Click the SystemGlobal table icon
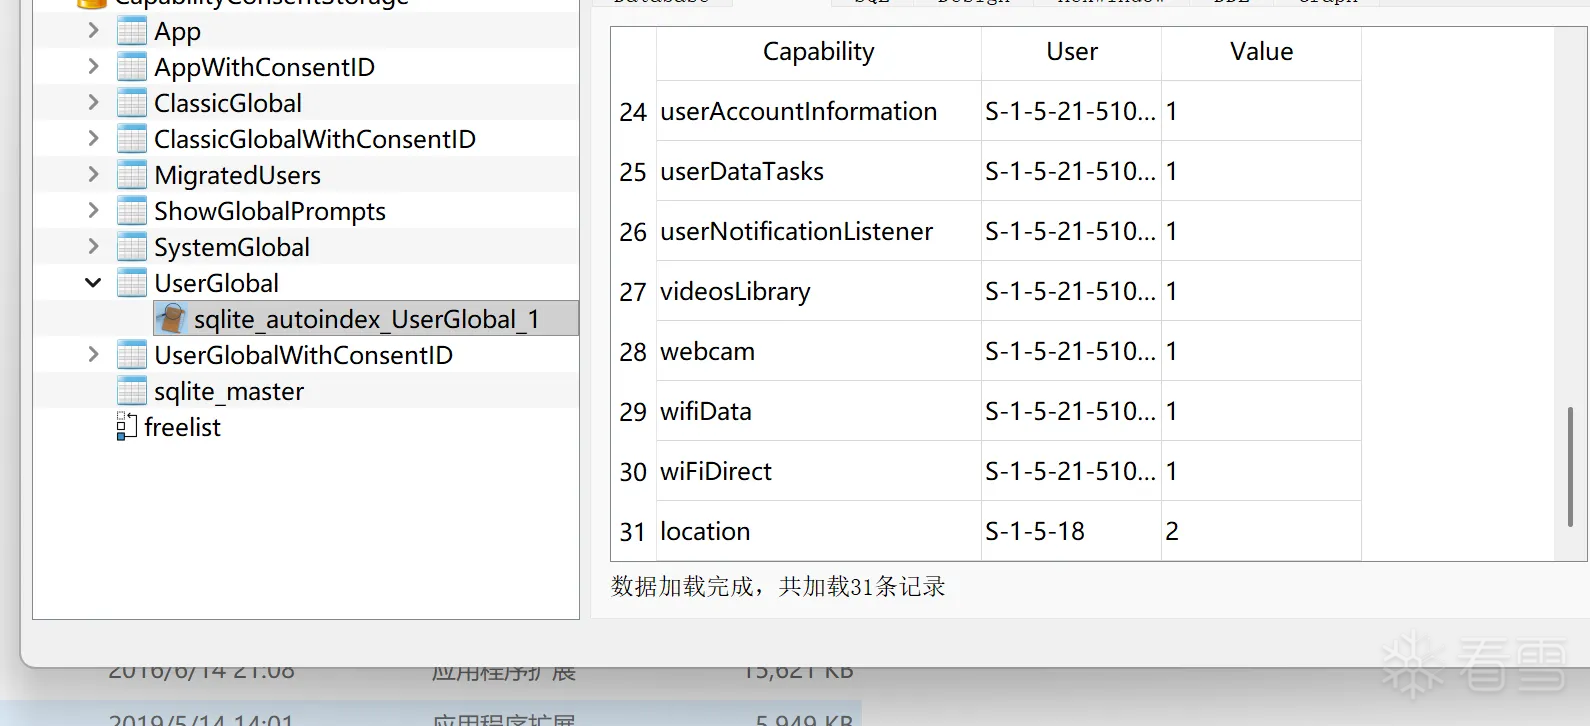The image size is (1590, 726). coord(132,247)
